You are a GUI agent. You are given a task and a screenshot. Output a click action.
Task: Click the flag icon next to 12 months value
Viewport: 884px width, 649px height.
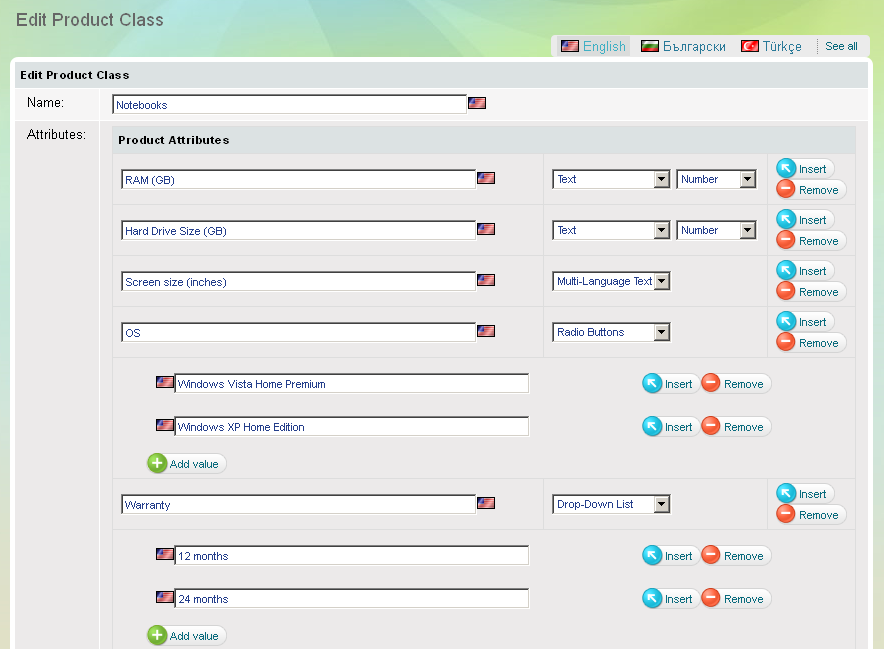coord(165,554)
